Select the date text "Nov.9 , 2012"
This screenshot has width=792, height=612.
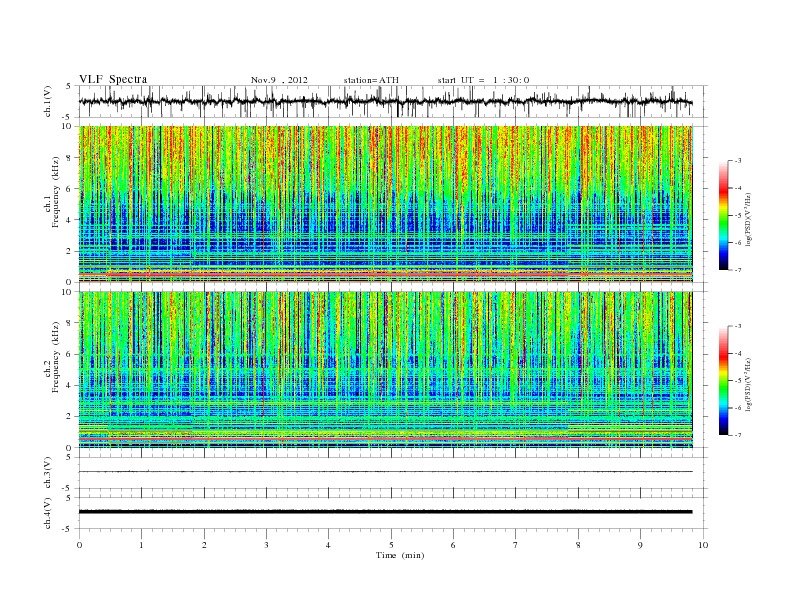click(x=279, y=80)
